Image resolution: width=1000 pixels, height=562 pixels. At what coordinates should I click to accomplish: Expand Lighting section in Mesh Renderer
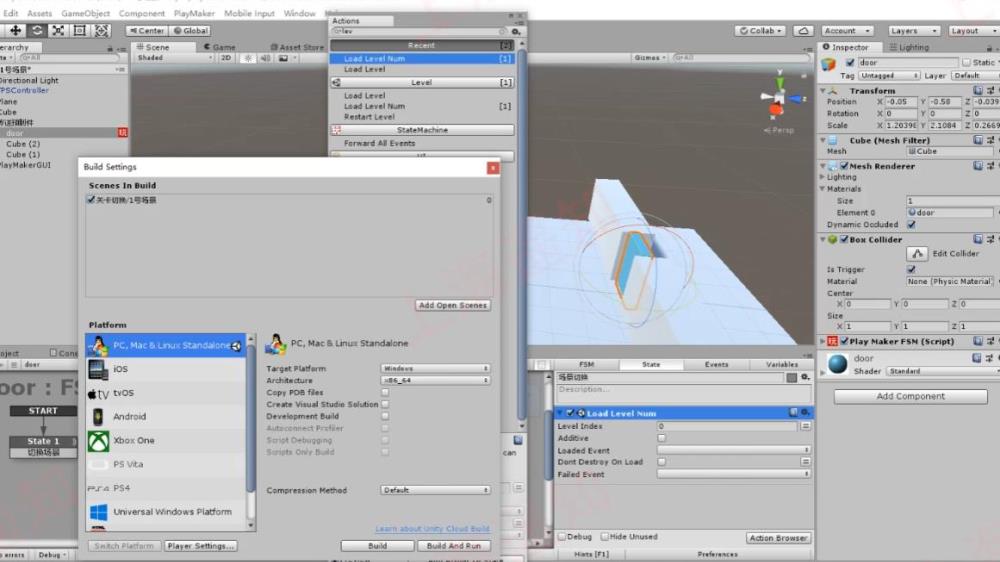(823, 177)
